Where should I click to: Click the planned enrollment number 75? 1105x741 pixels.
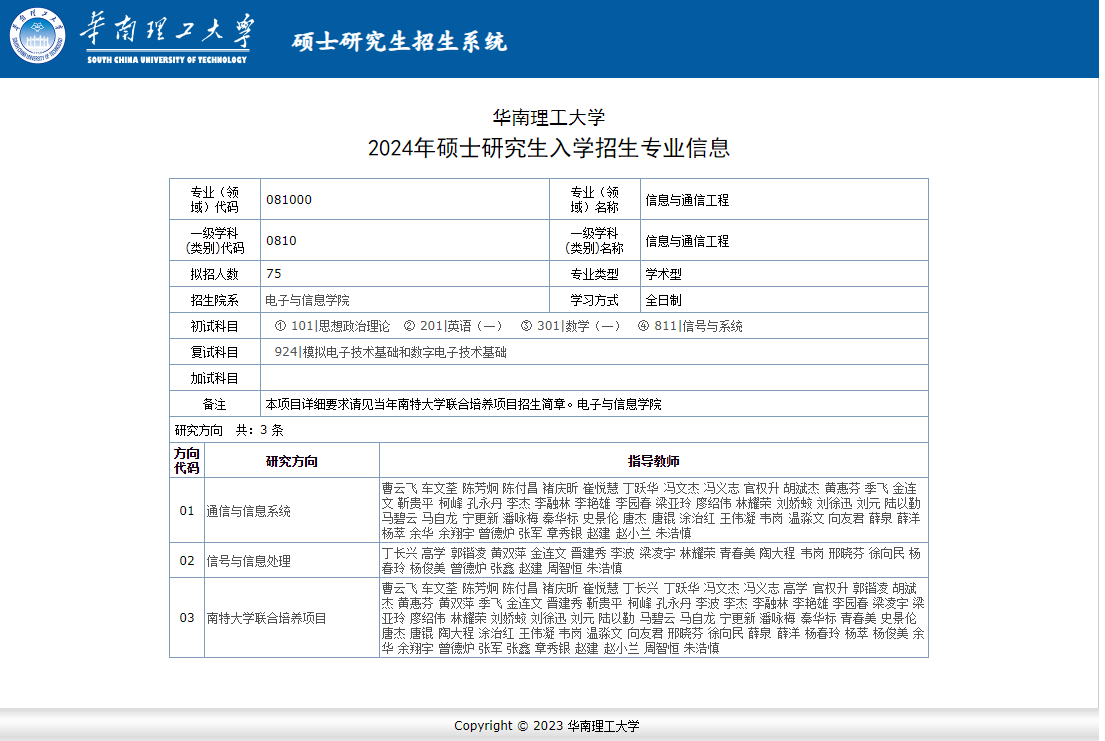(274, 274)
